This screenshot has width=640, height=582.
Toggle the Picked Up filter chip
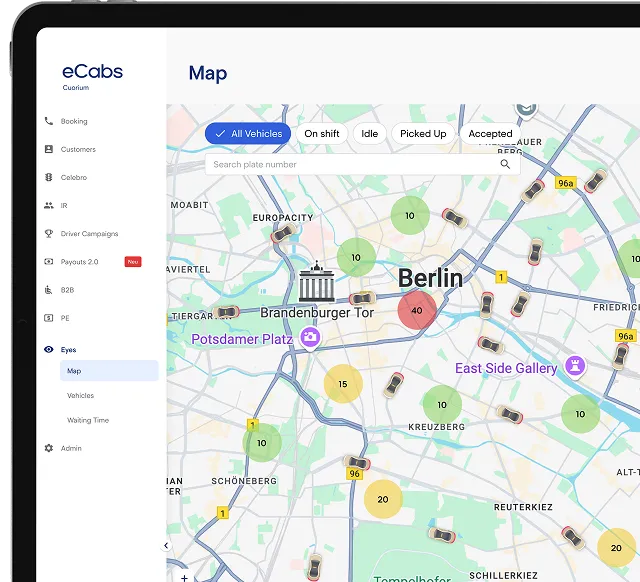[423, 133]
